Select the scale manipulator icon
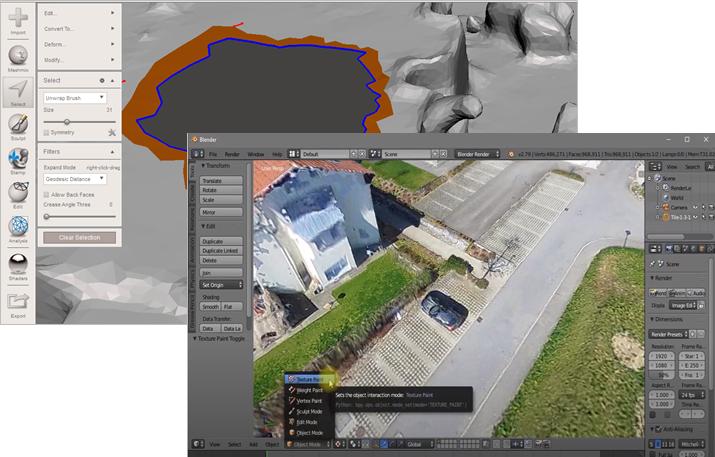This screenshot has width=715, height=457. click(x=400, y=444)
